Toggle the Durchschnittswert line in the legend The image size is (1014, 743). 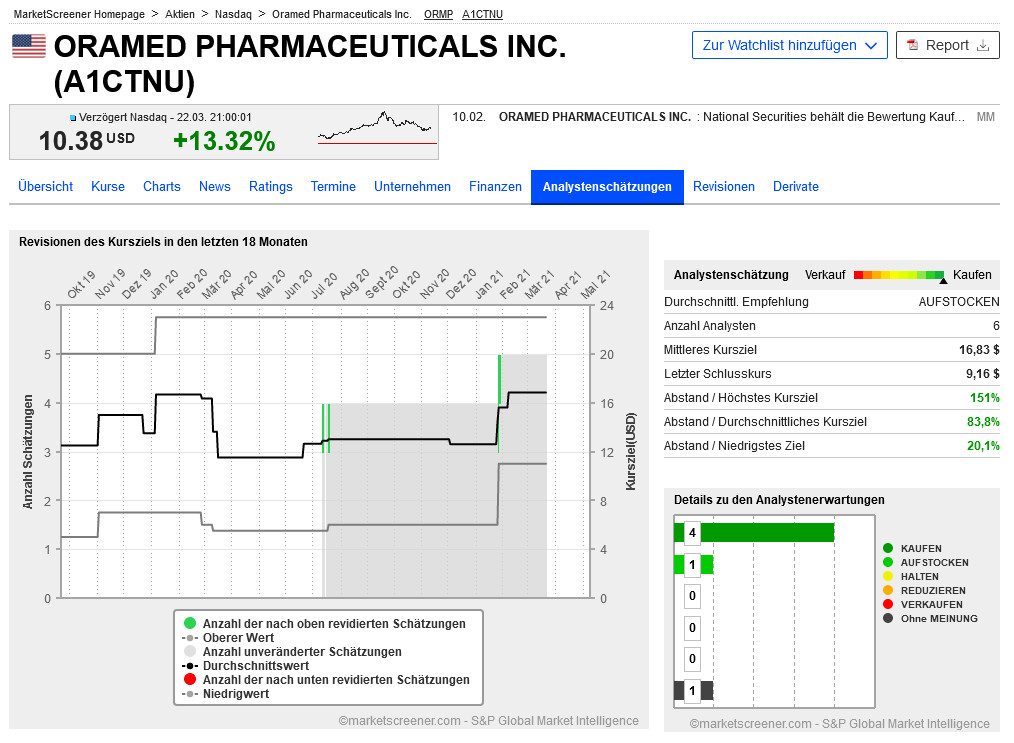189,665
